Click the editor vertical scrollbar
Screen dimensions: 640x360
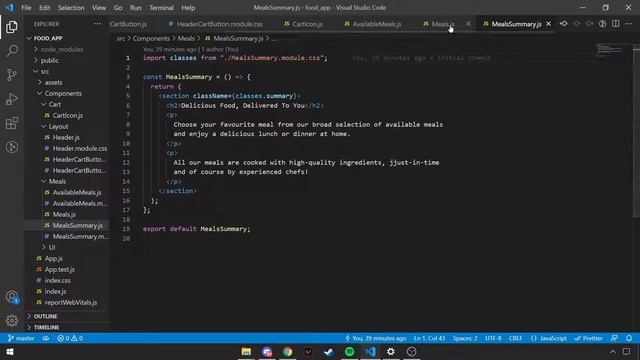[x=636, y=131]
